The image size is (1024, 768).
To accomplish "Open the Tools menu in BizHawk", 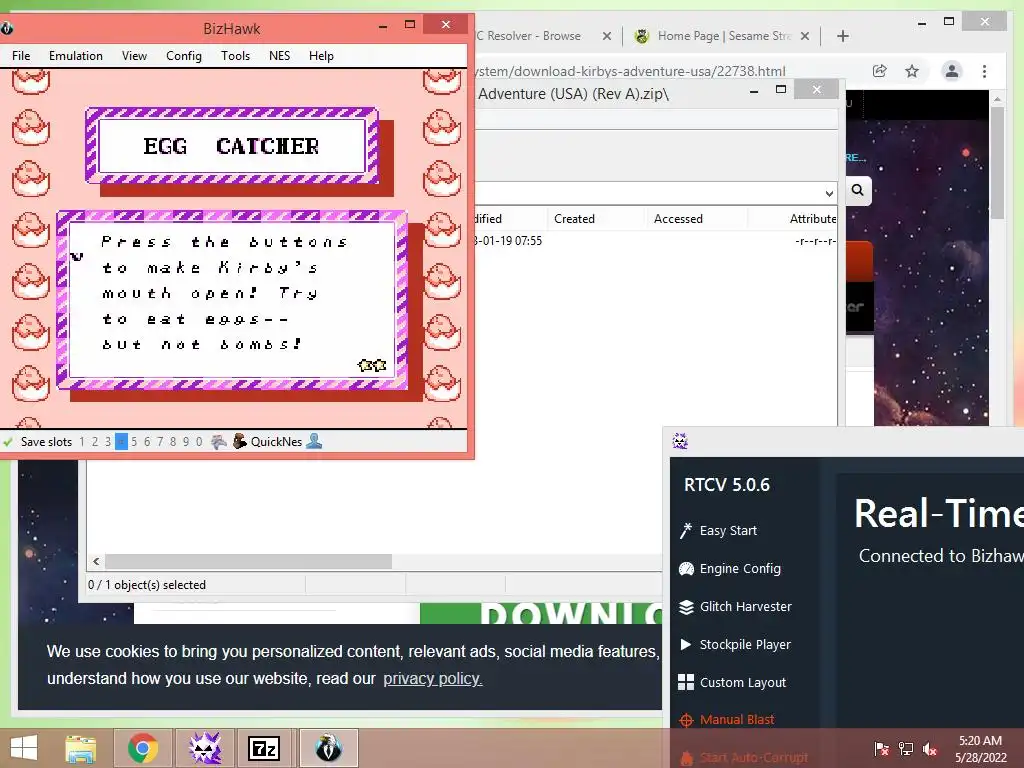I will click(235, 56).
